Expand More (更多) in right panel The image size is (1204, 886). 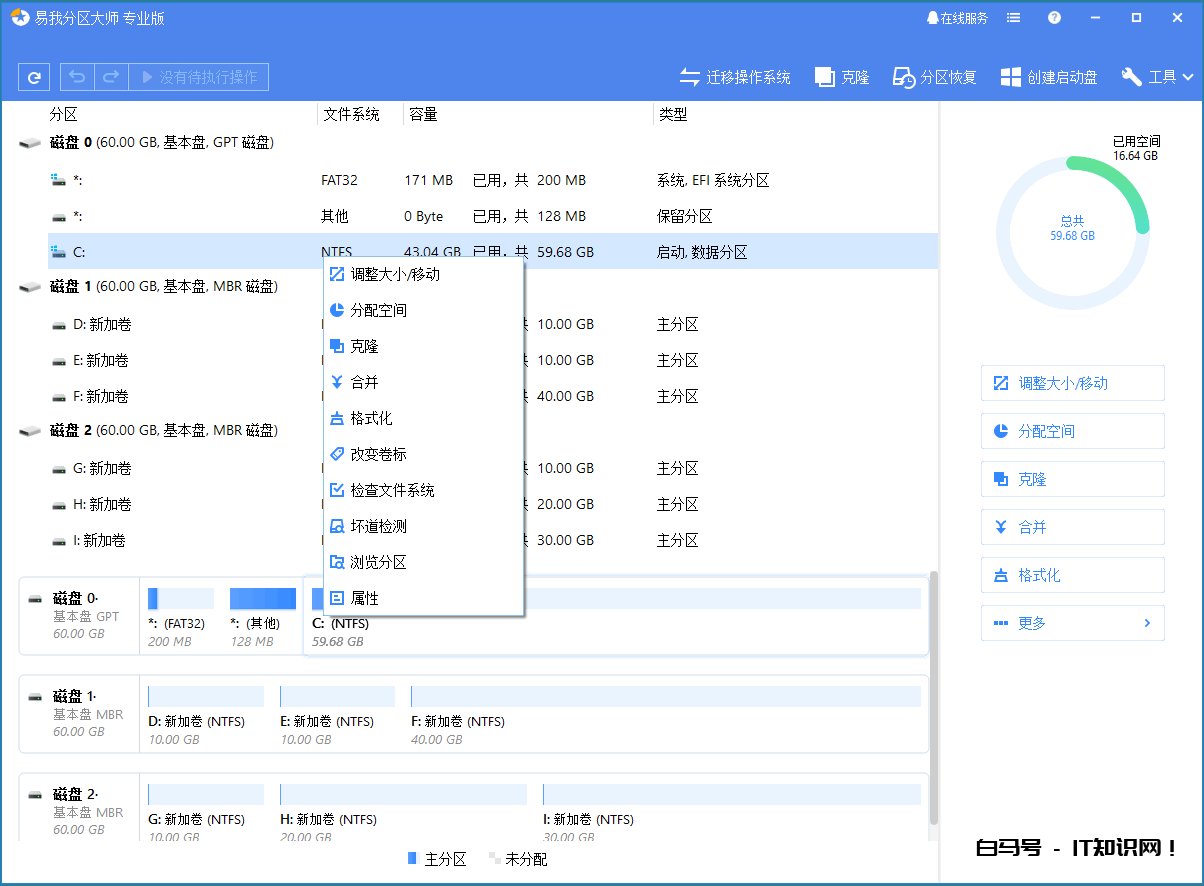point(1072,623)
